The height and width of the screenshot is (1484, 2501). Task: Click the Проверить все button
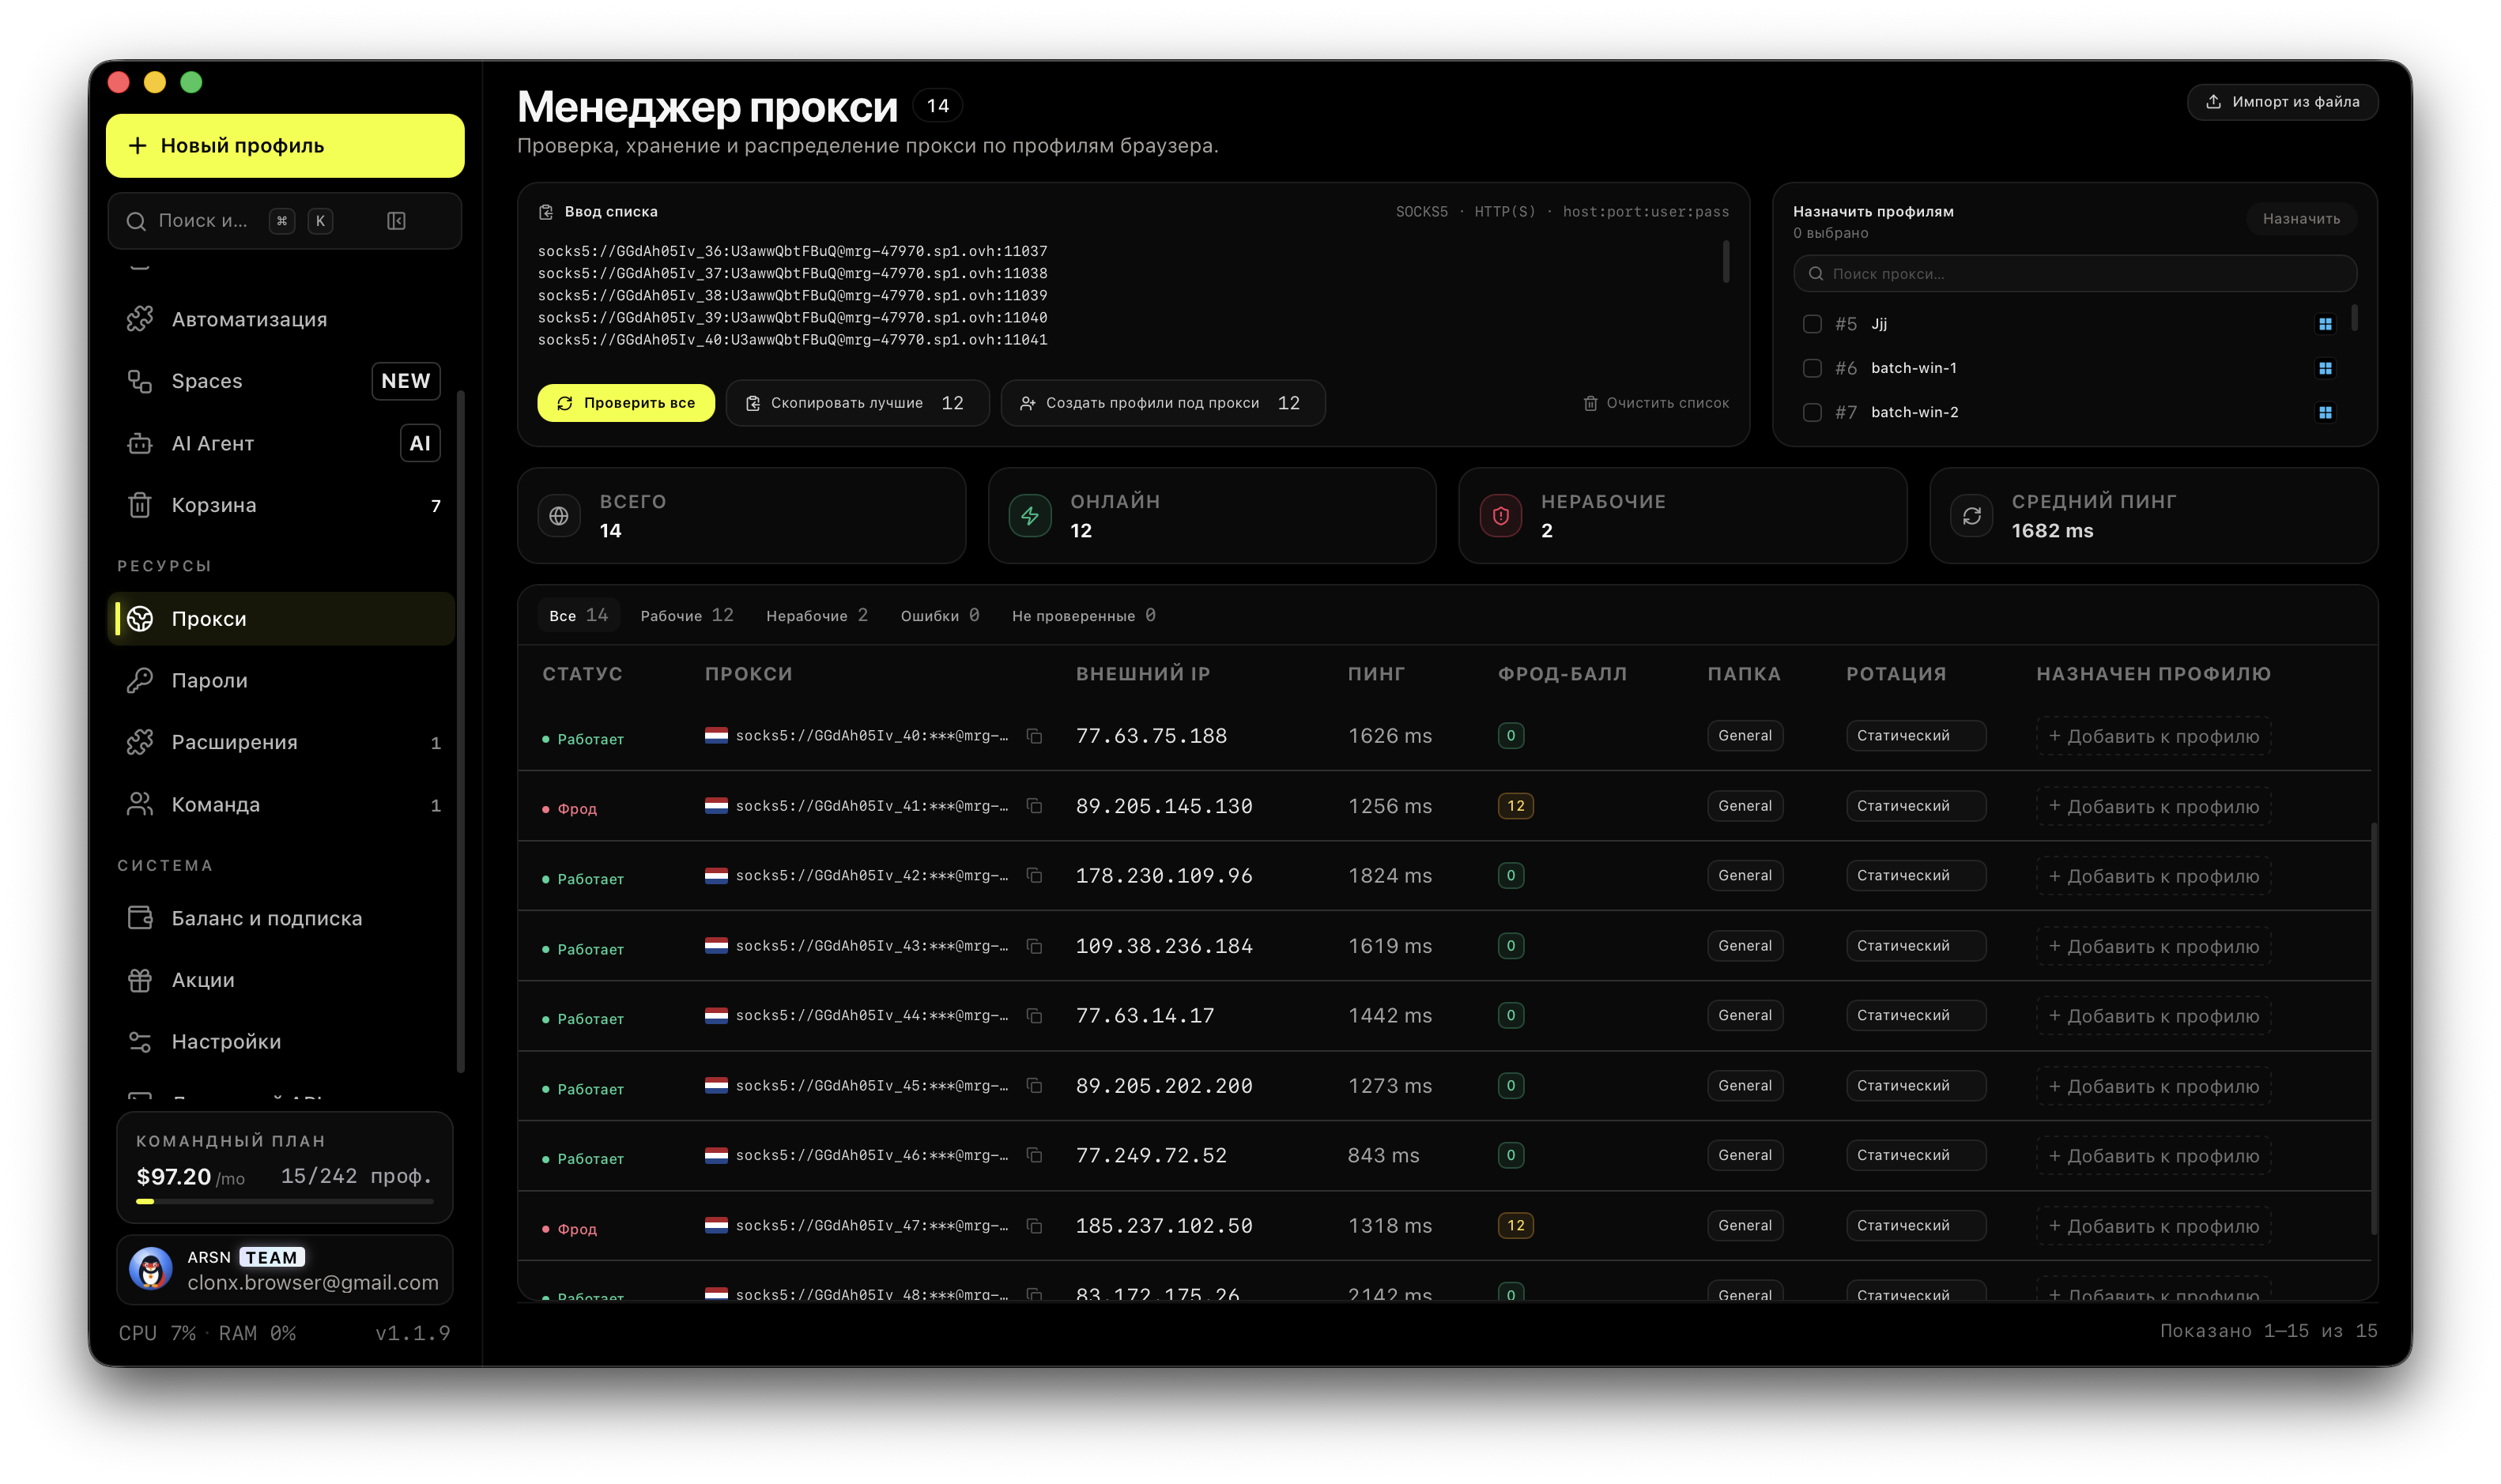tap(626, 403)
